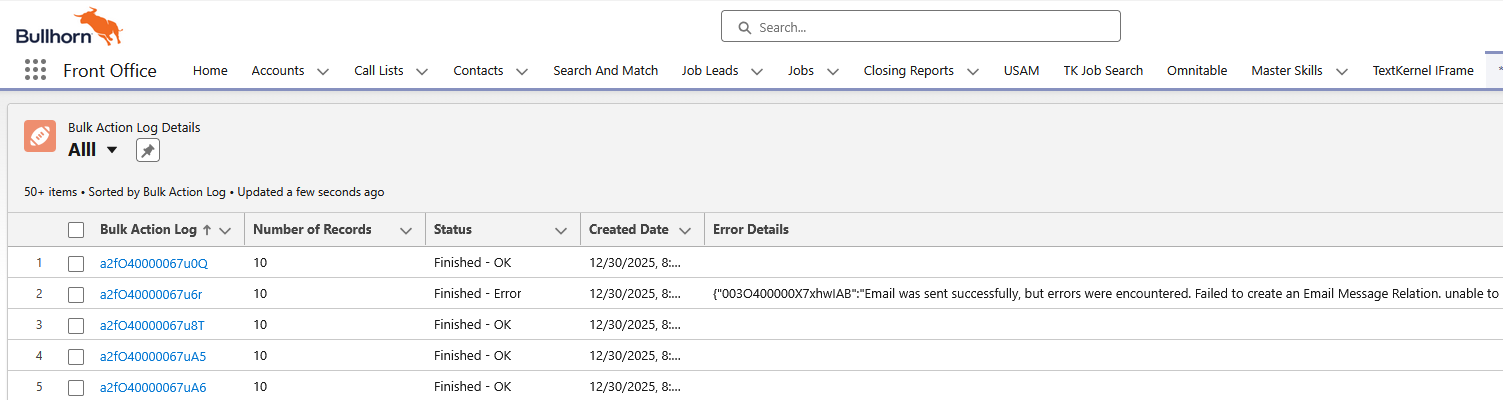Expand the Accounts tab dropdown chevron
1503x400 pixels.
(x=322, y=71)
